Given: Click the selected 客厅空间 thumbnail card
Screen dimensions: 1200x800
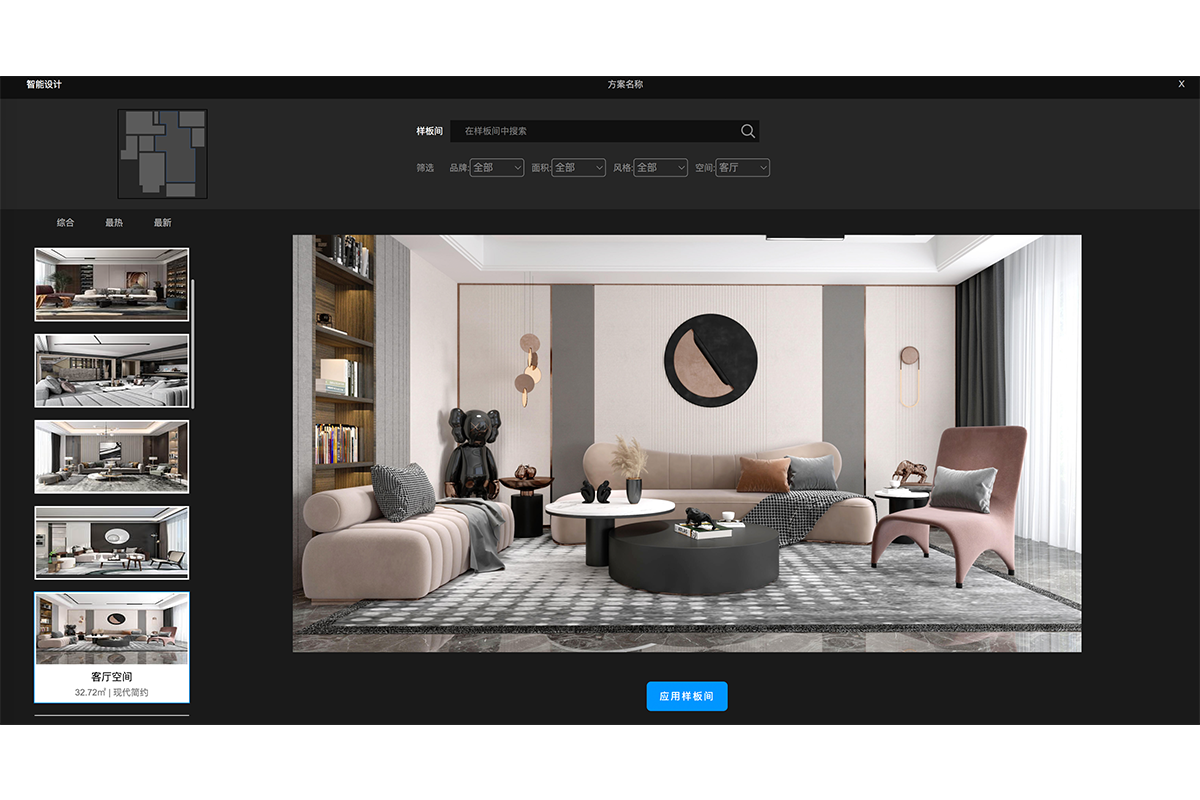Looking at the screenshot, I should [111, 647].
